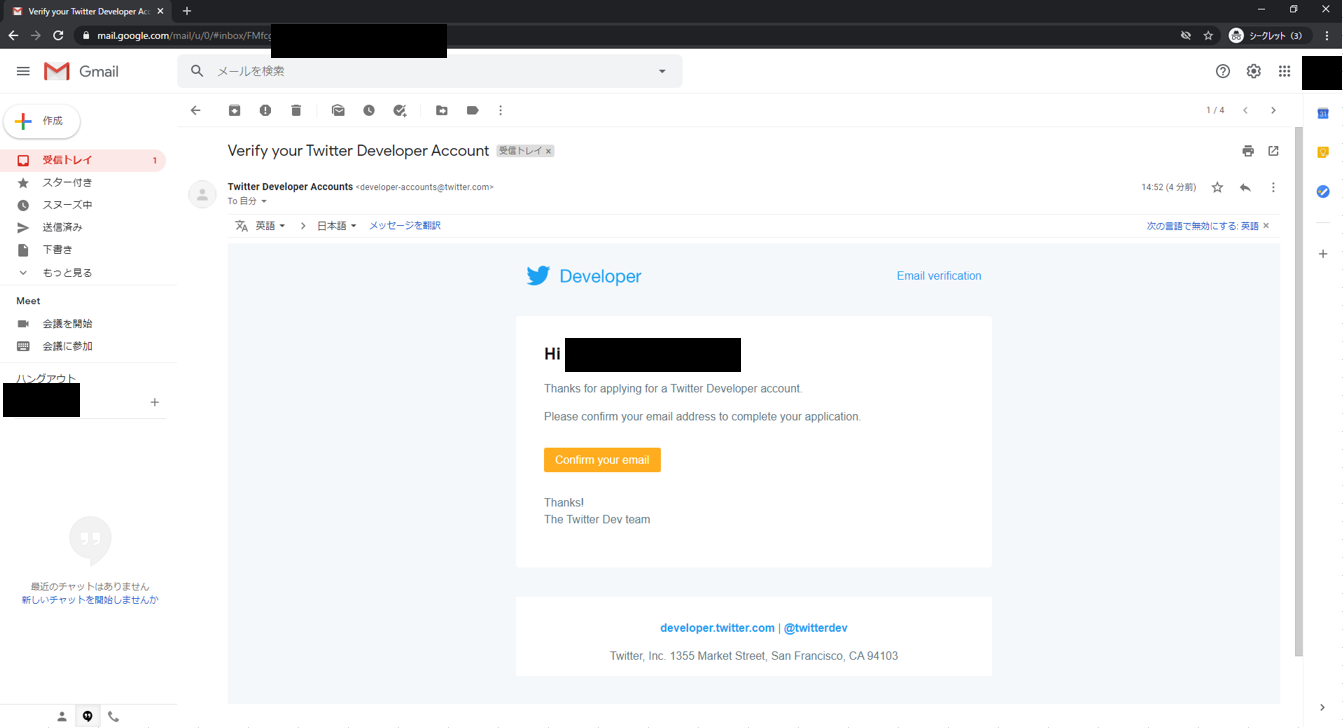Open the Gmail main menu hamburger icon

click(23, 71)
